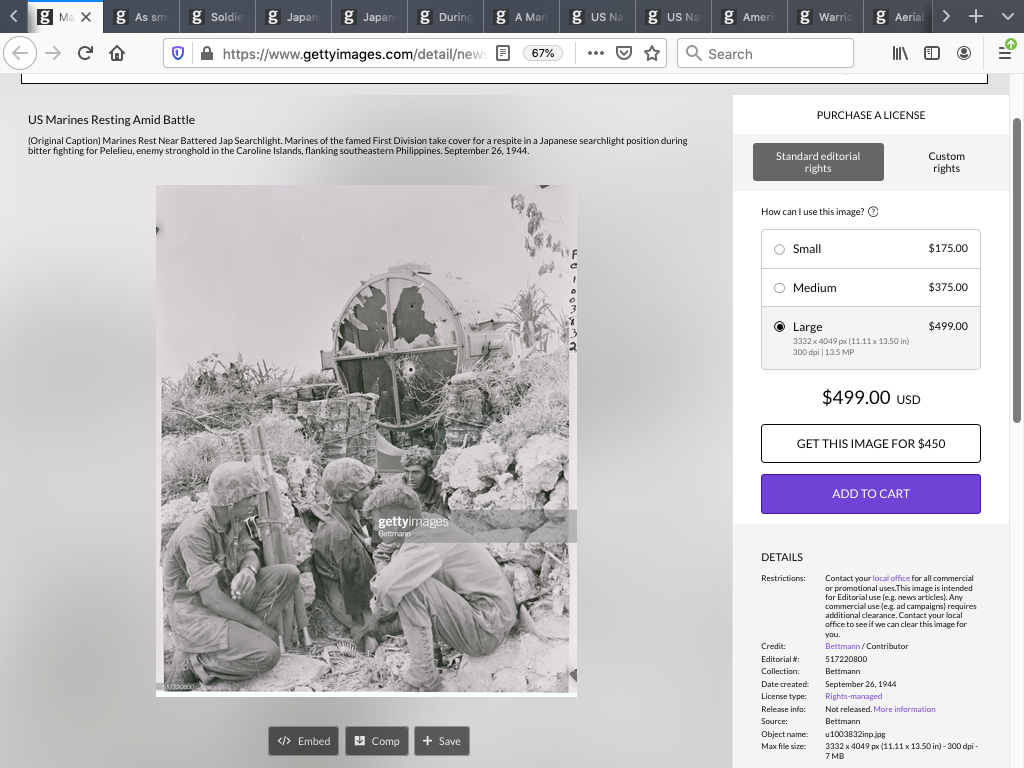Click help icon beside image usage question

(x=873, y=212)
